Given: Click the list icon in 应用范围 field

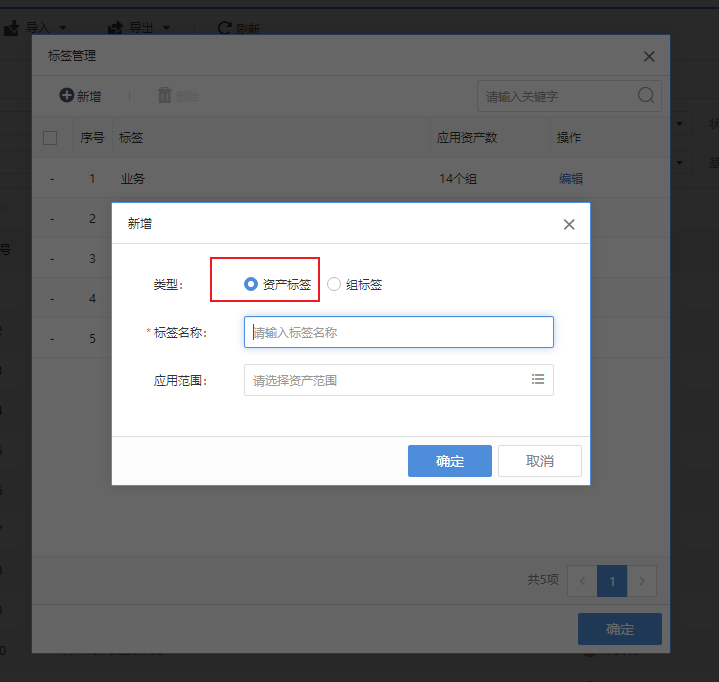Looking at the screenshot, I should coord(538,380).
